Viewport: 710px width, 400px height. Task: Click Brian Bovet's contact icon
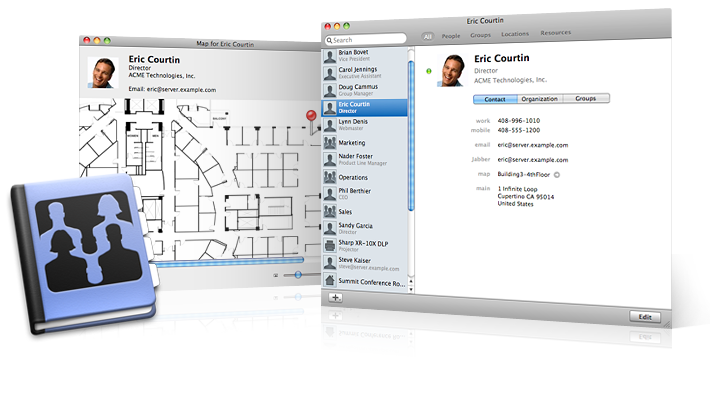click(330, 56)
